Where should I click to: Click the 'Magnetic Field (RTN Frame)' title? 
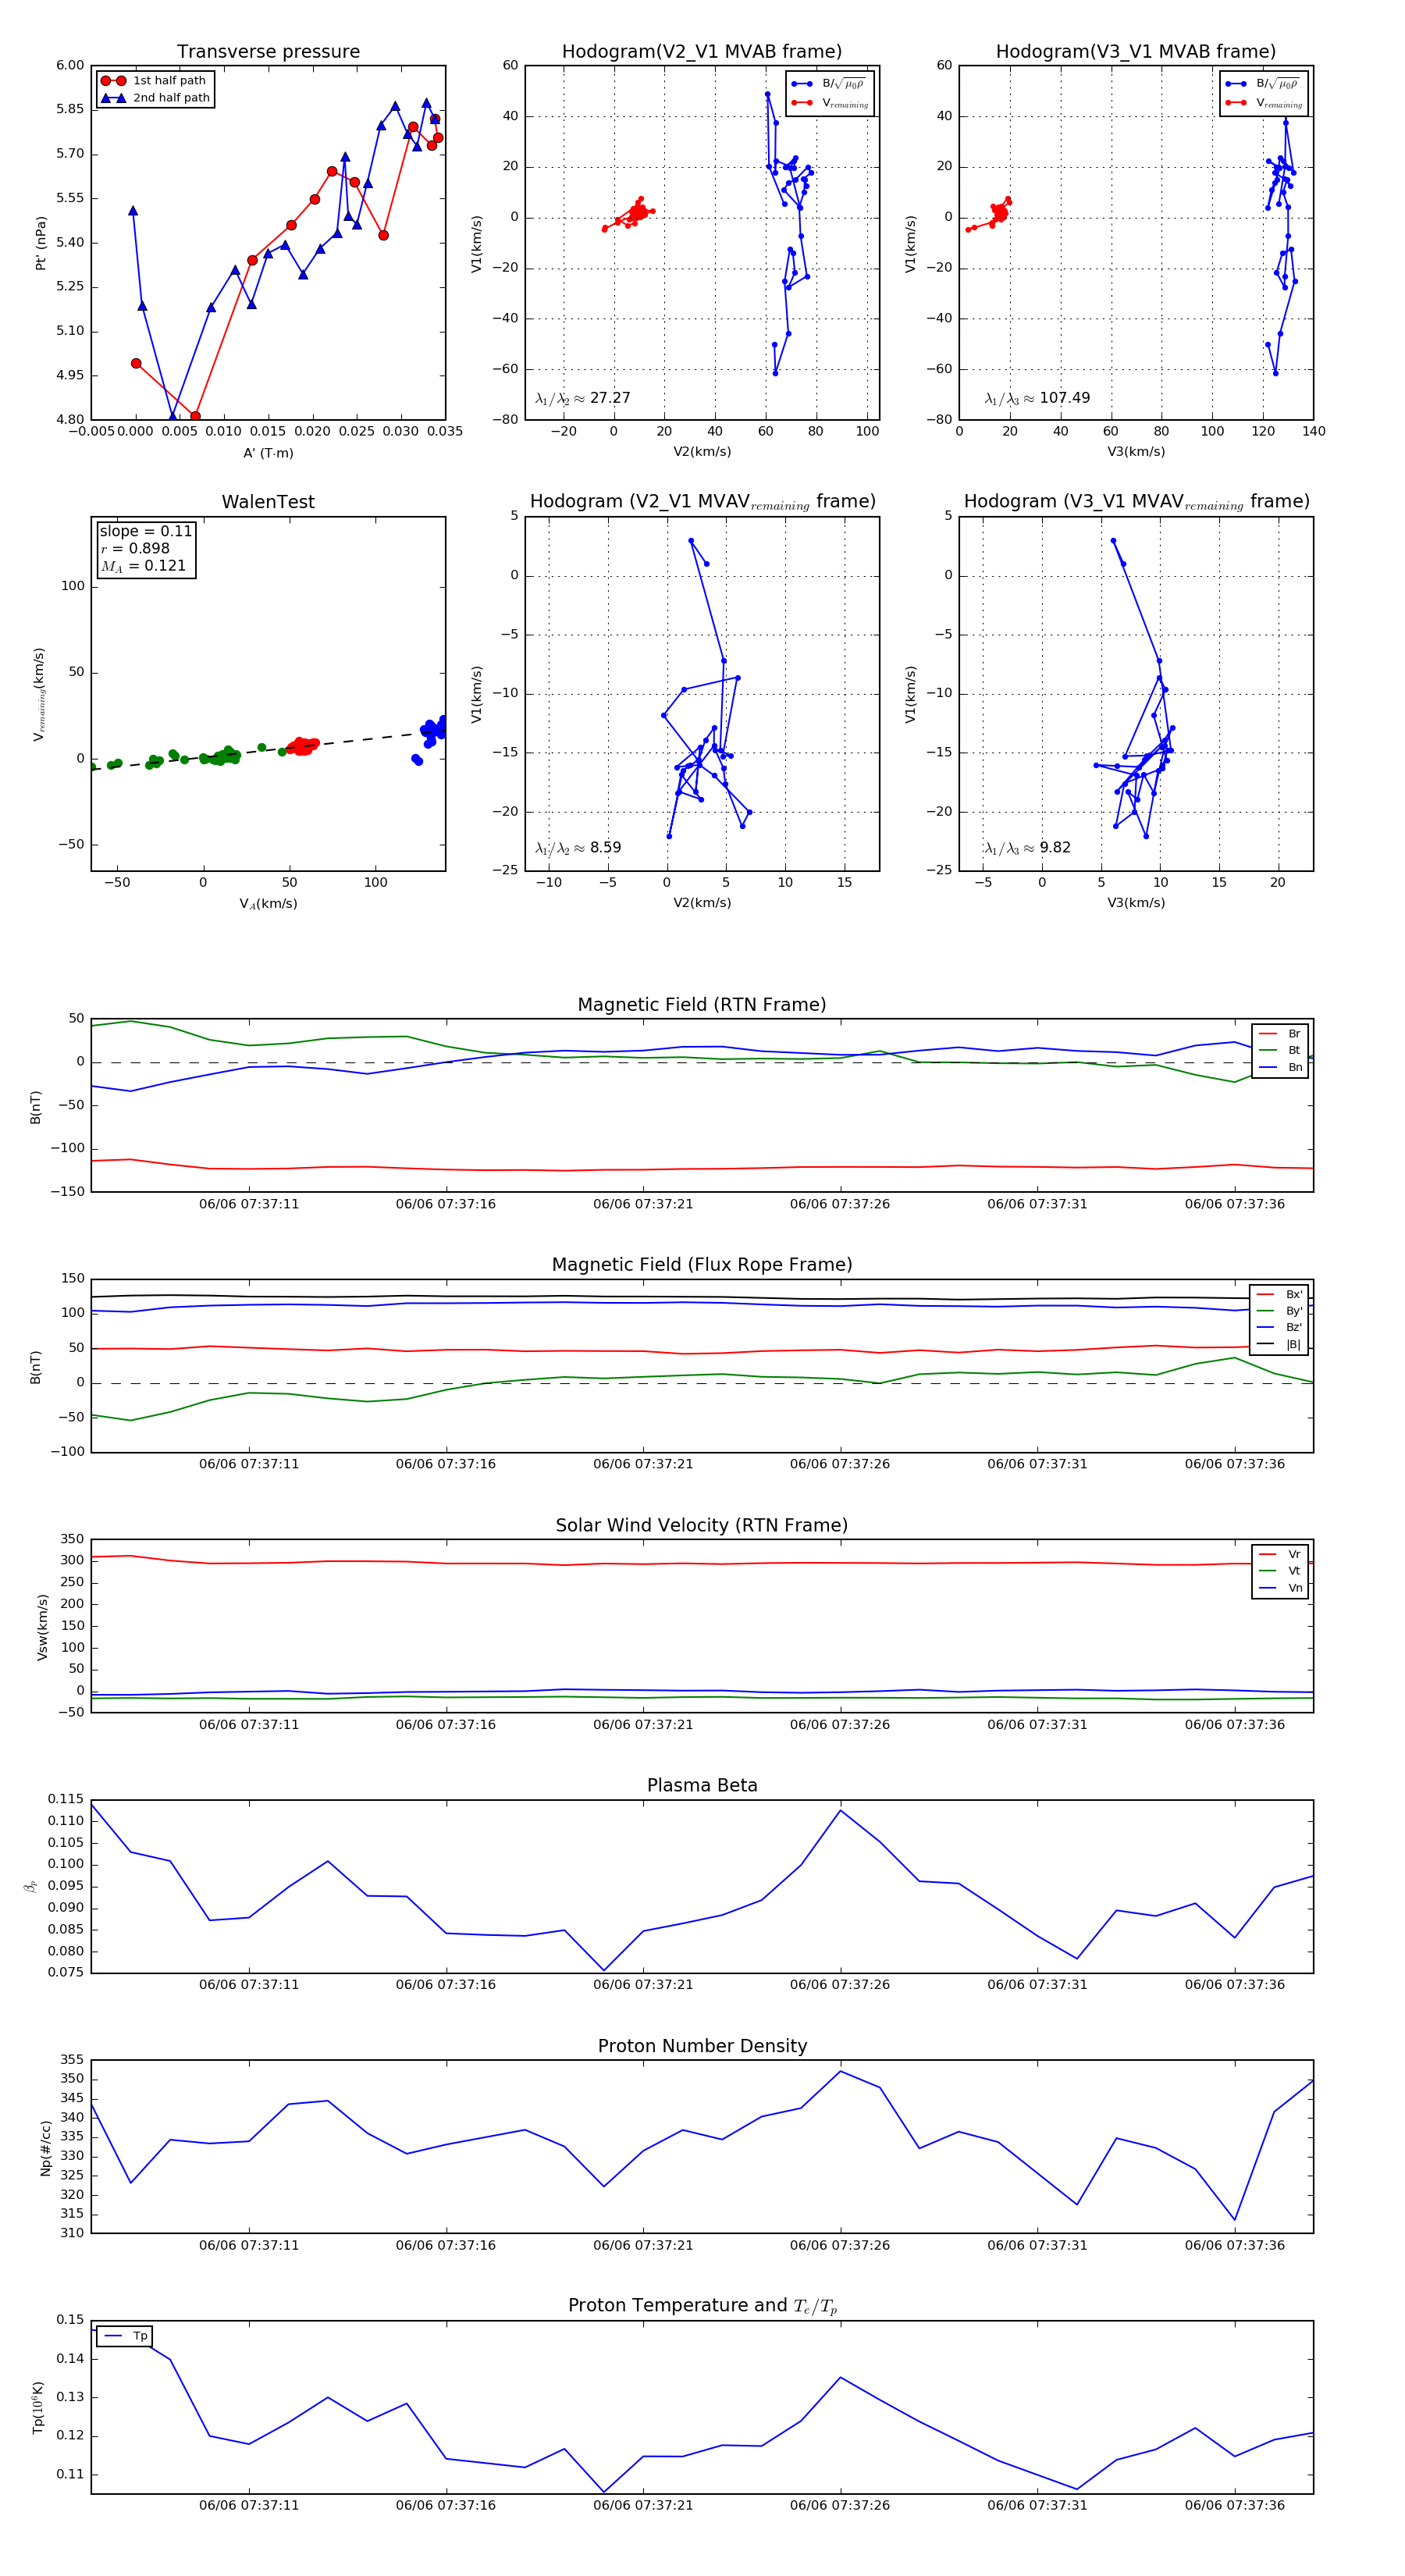tap(701, 1005)
